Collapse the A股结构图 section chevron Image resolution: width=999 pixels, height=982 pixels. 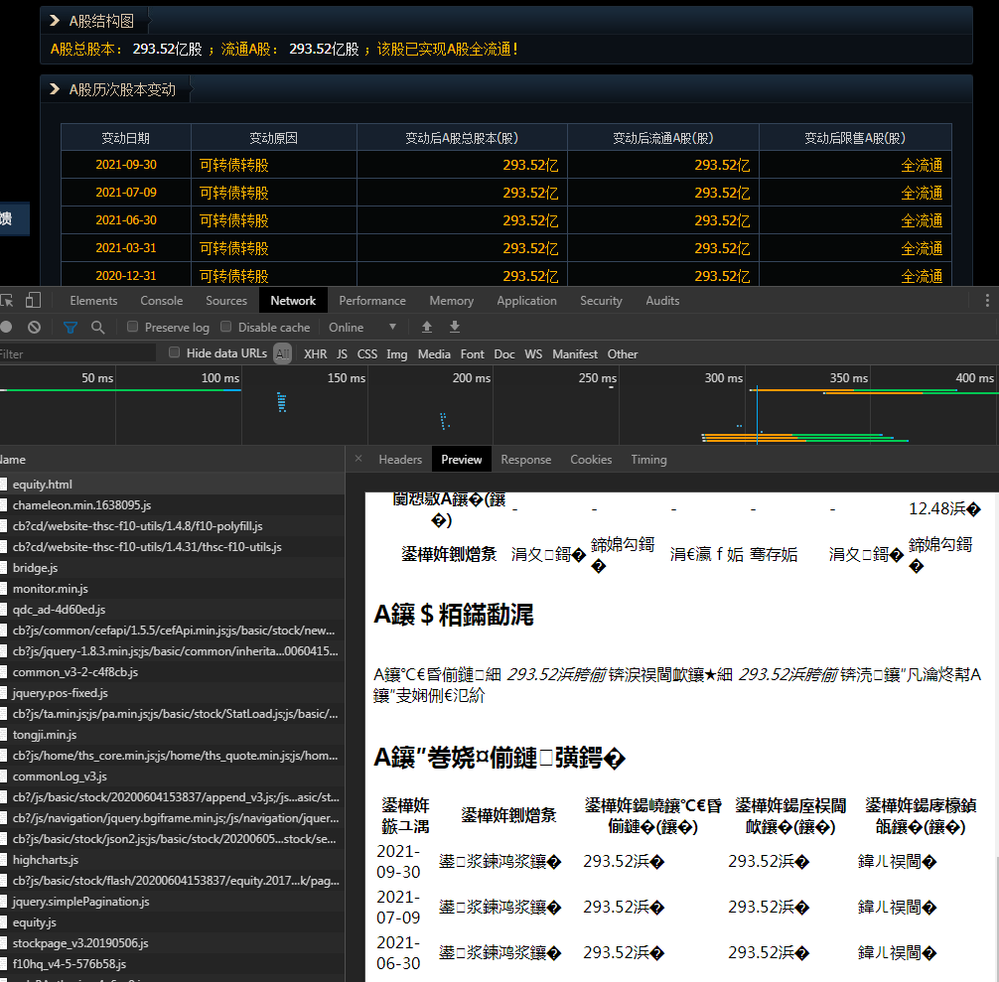55,21
